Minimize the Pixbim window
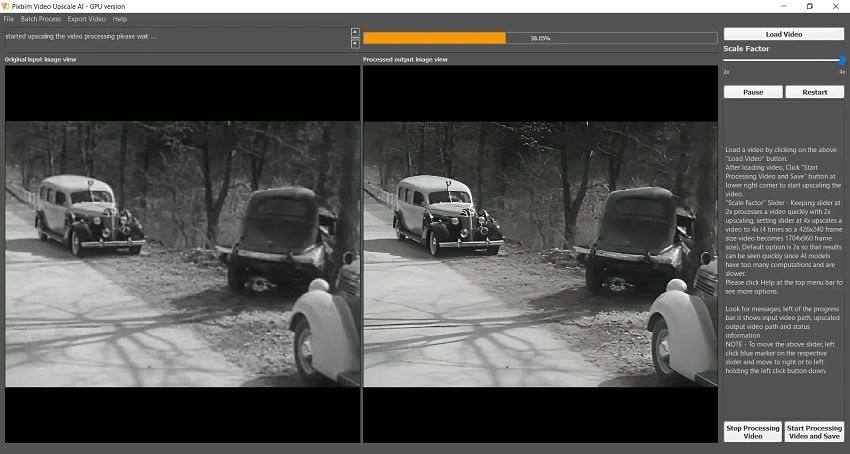Screen dimensions: 850x454 (784, 7)
